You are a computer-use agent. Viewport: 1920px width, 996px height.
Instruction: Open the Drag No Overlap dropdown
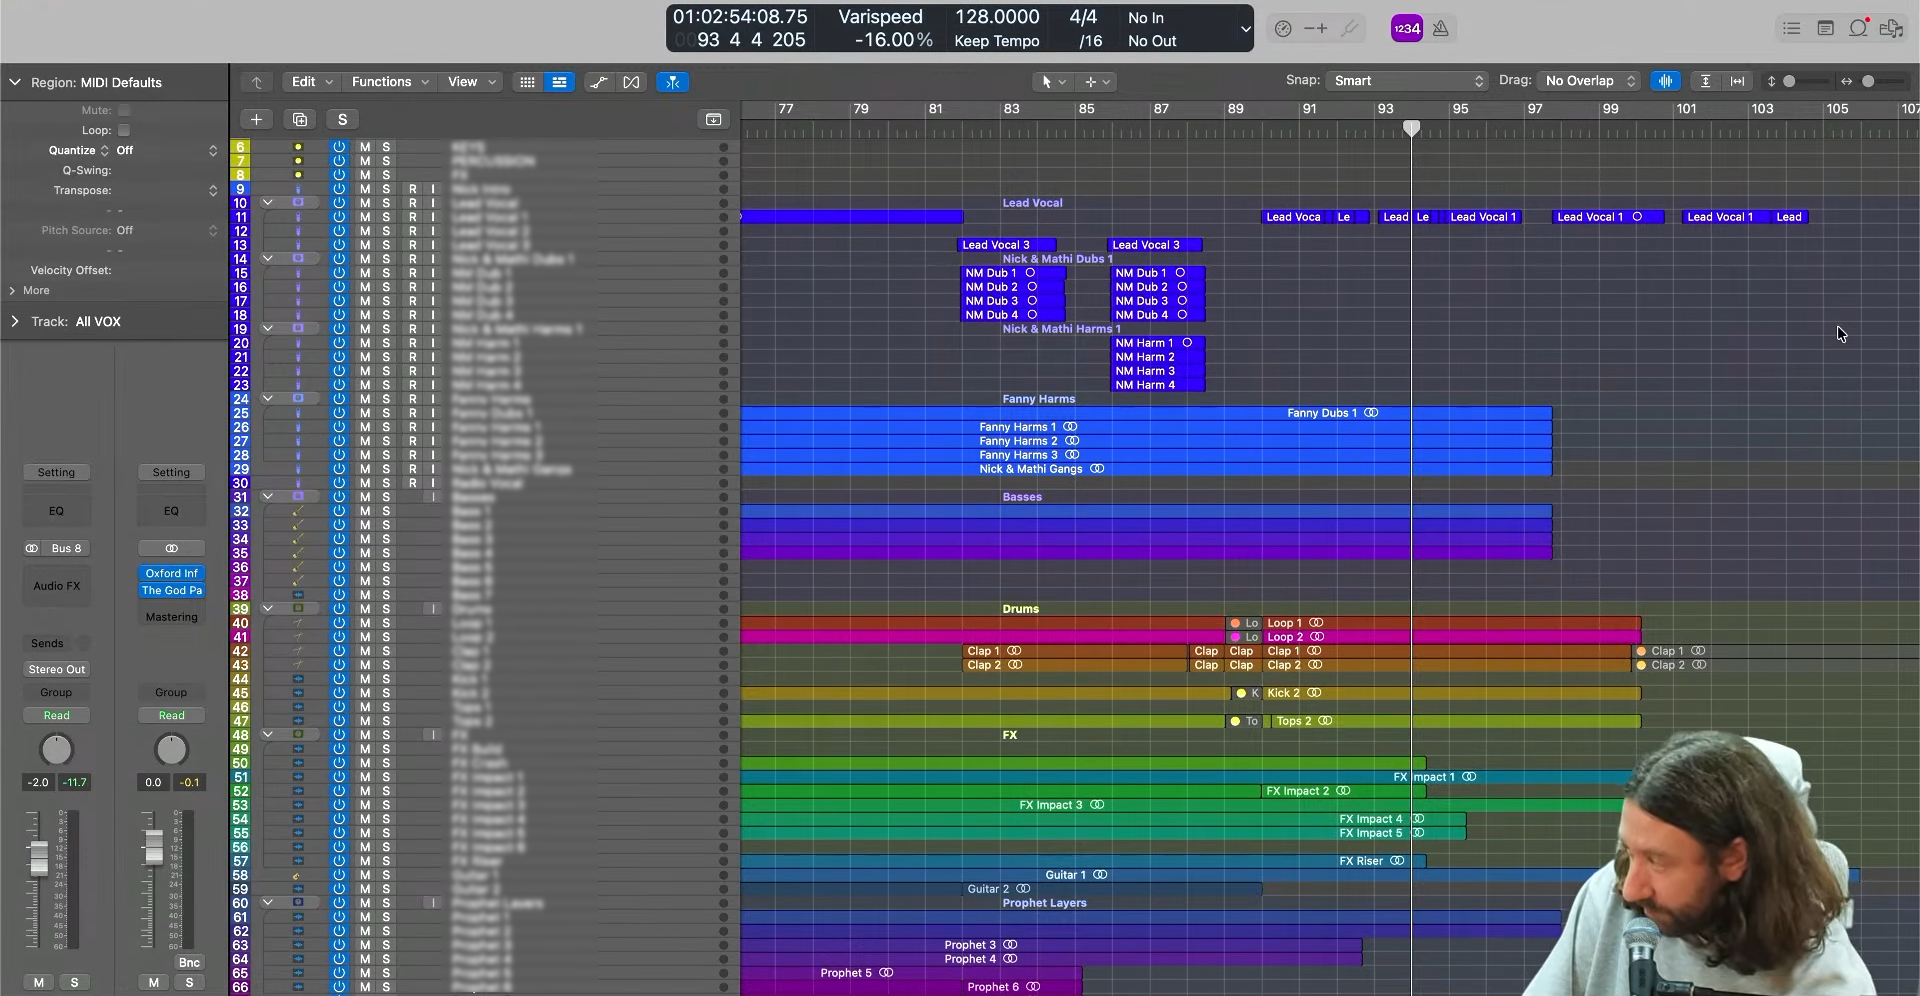pyautogui.click(x=1589, y=81)
